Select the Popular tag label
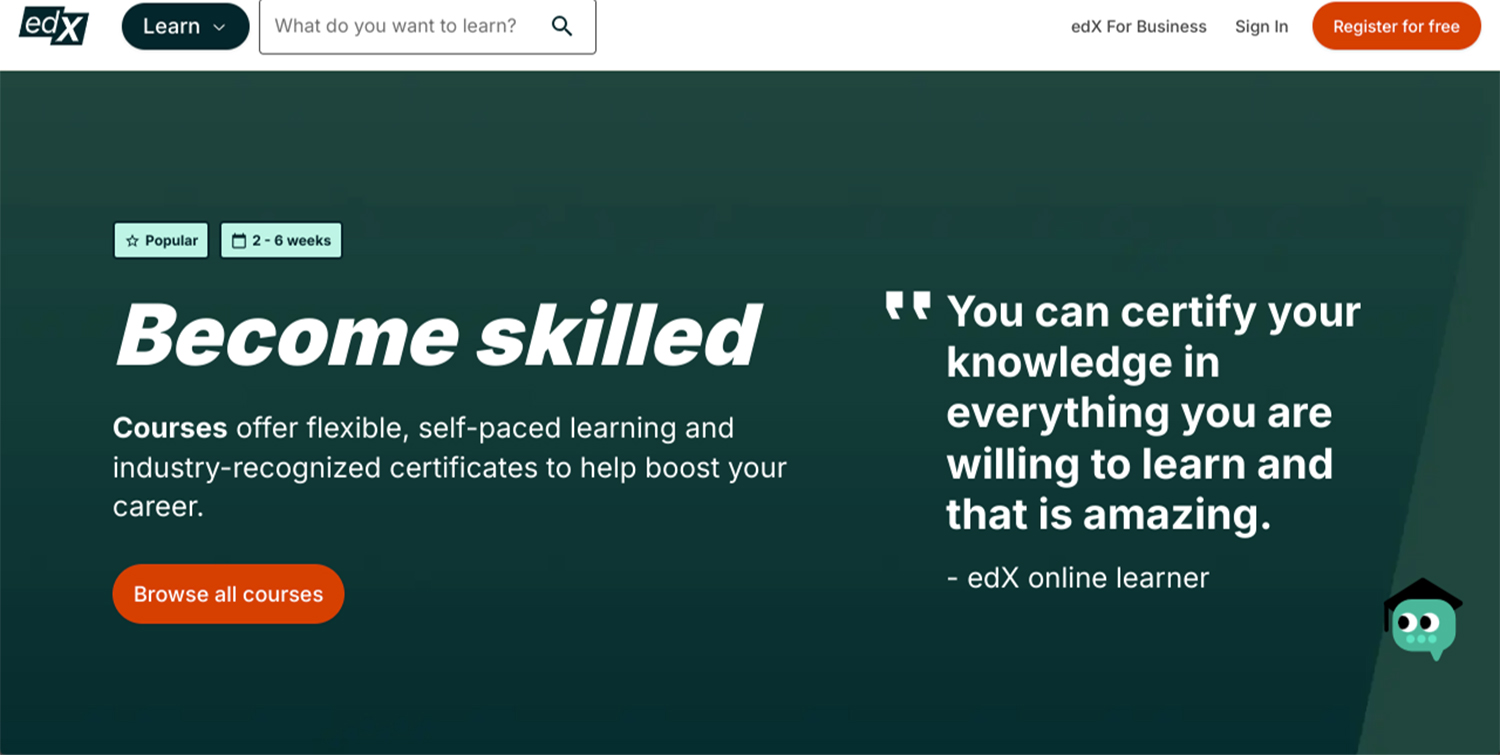Viewport: 1500px width, 755px height. point(161,241)
